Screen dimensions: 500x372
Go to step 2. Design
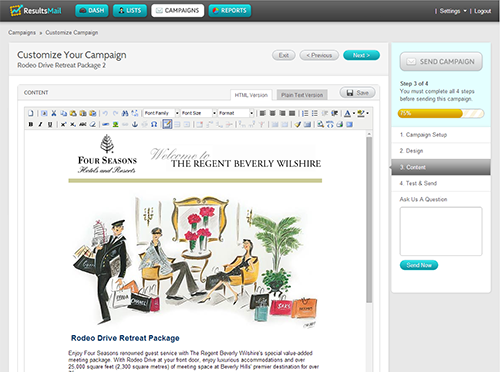click(441, 151)
